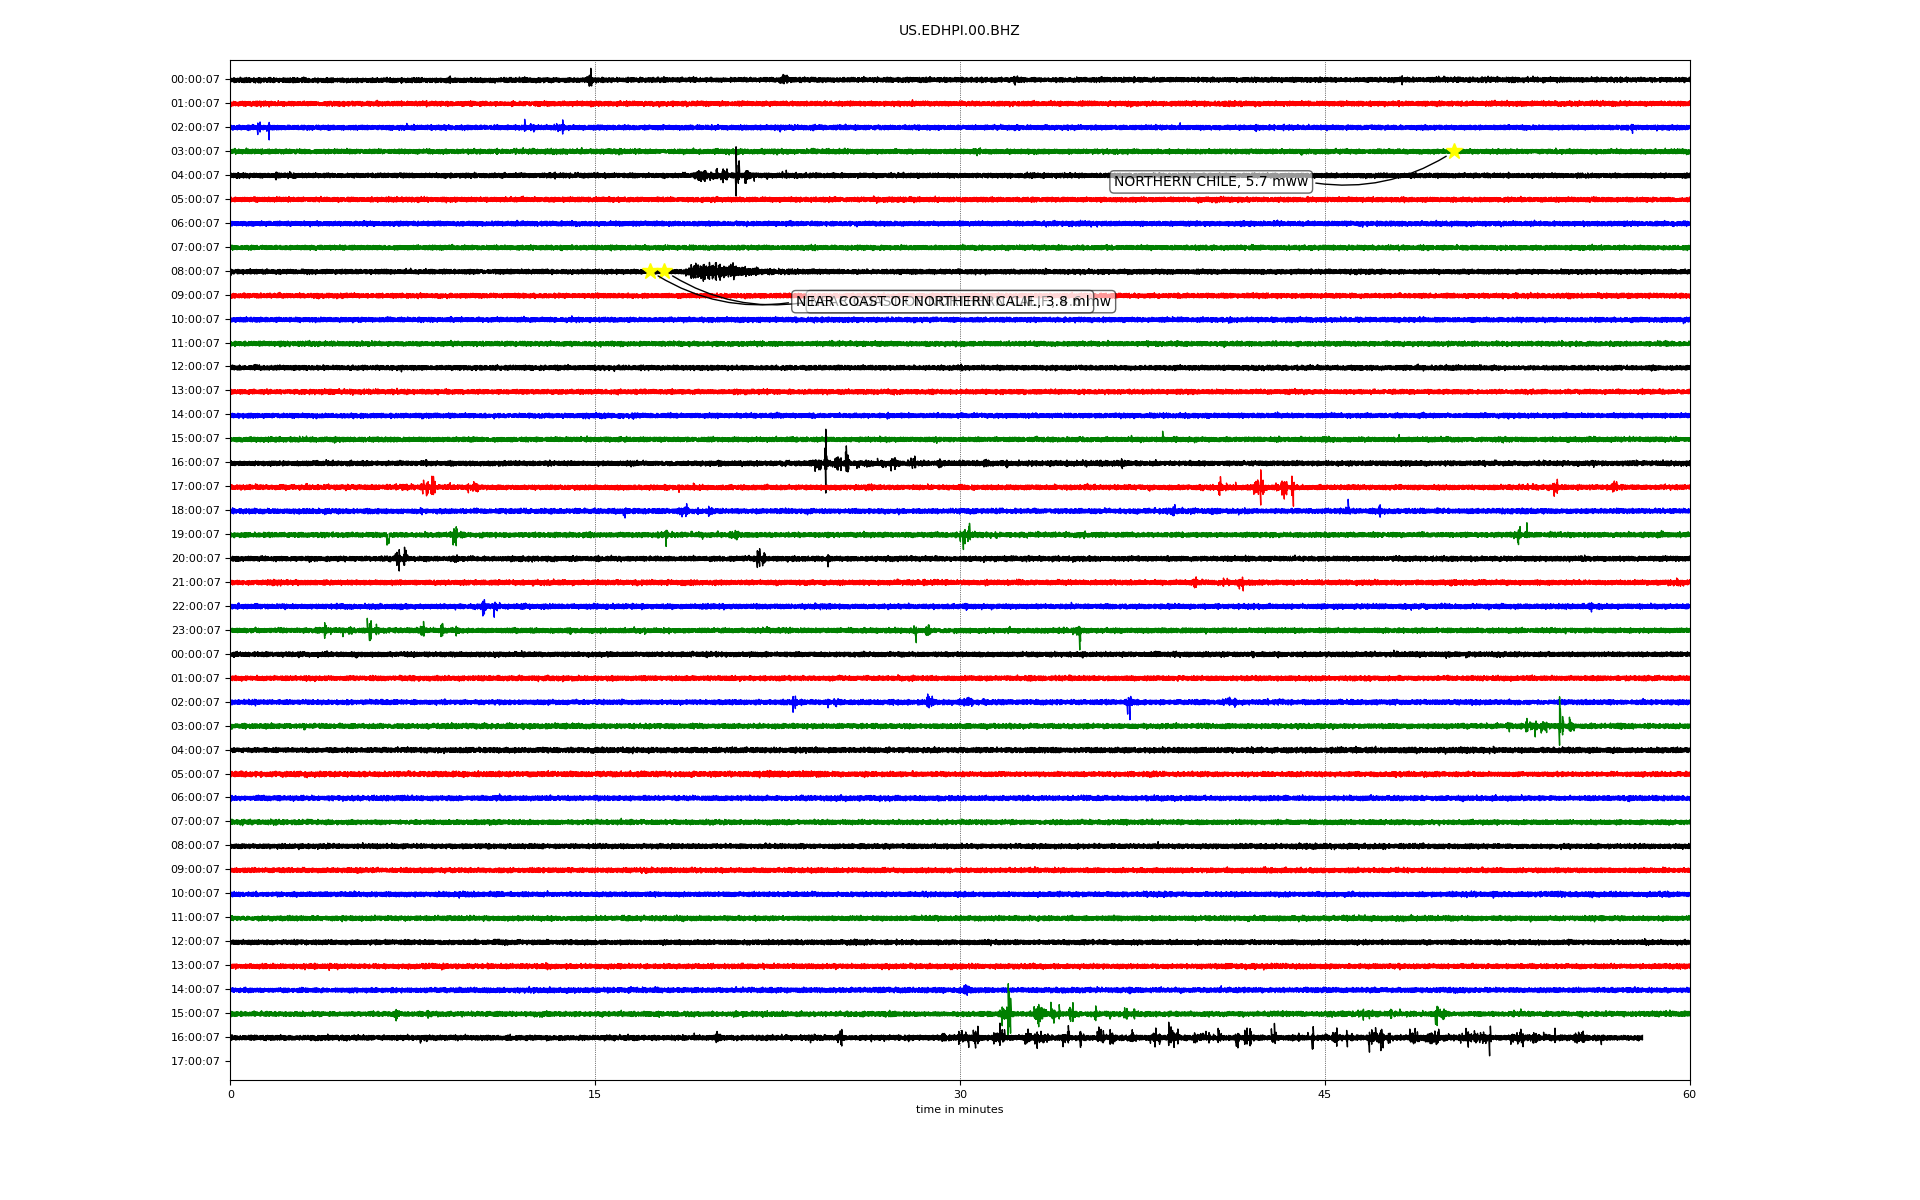Select the NORTHERN CHILE, 5.7 mww annotation
The height and width of the screenshot is (1200, 1920).
[x=1211, y=181]
